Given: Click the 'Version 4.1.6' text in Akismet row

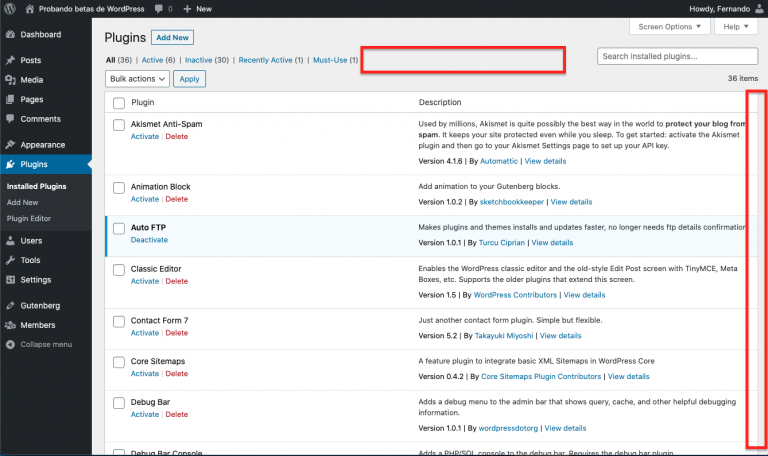Looking at the screenshot, I should (440, 161).
